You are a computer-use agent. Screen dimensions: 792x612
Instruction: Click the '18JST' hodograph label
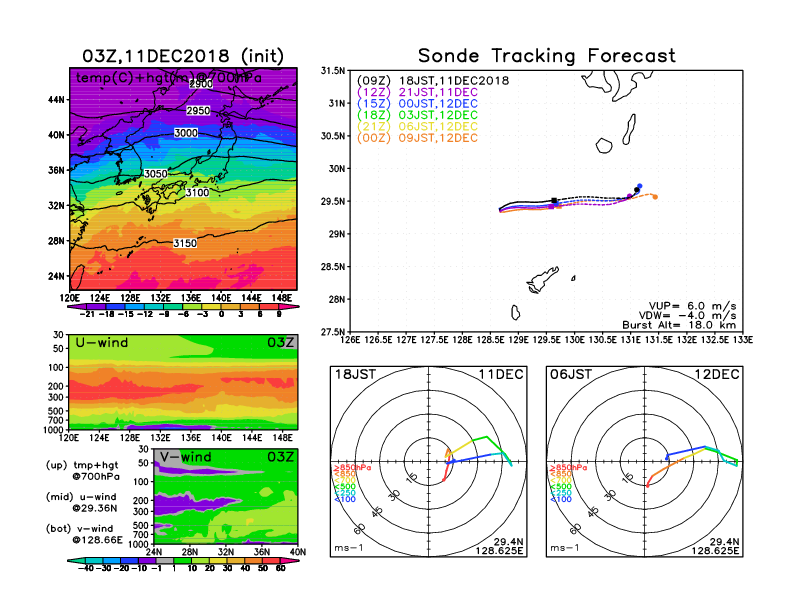(356, 375)
